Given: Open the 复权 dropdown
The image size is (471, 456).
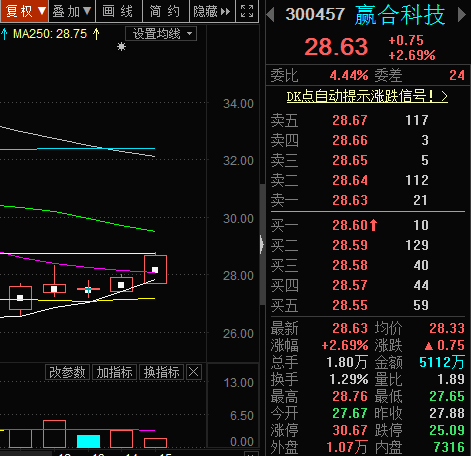Looking at the screenshot, I should tap(24, 11).
